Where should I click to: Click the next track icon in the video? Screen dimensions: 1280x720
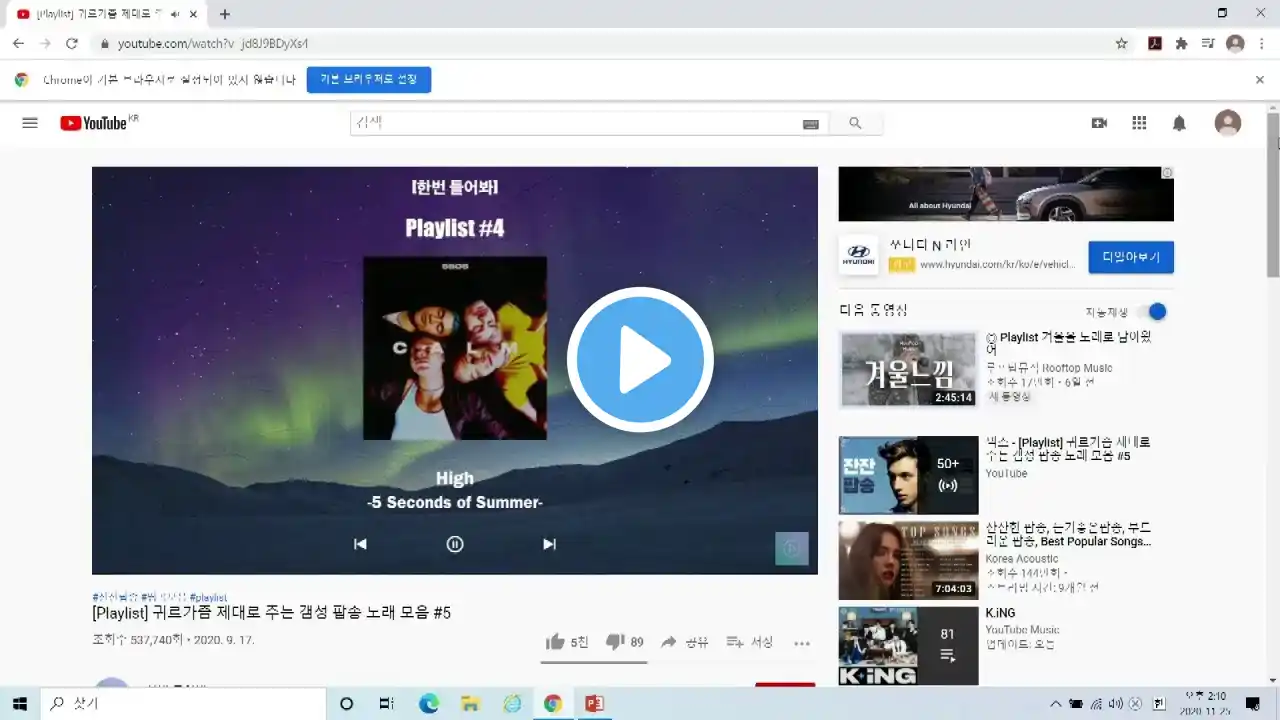[x=549, y=544]
